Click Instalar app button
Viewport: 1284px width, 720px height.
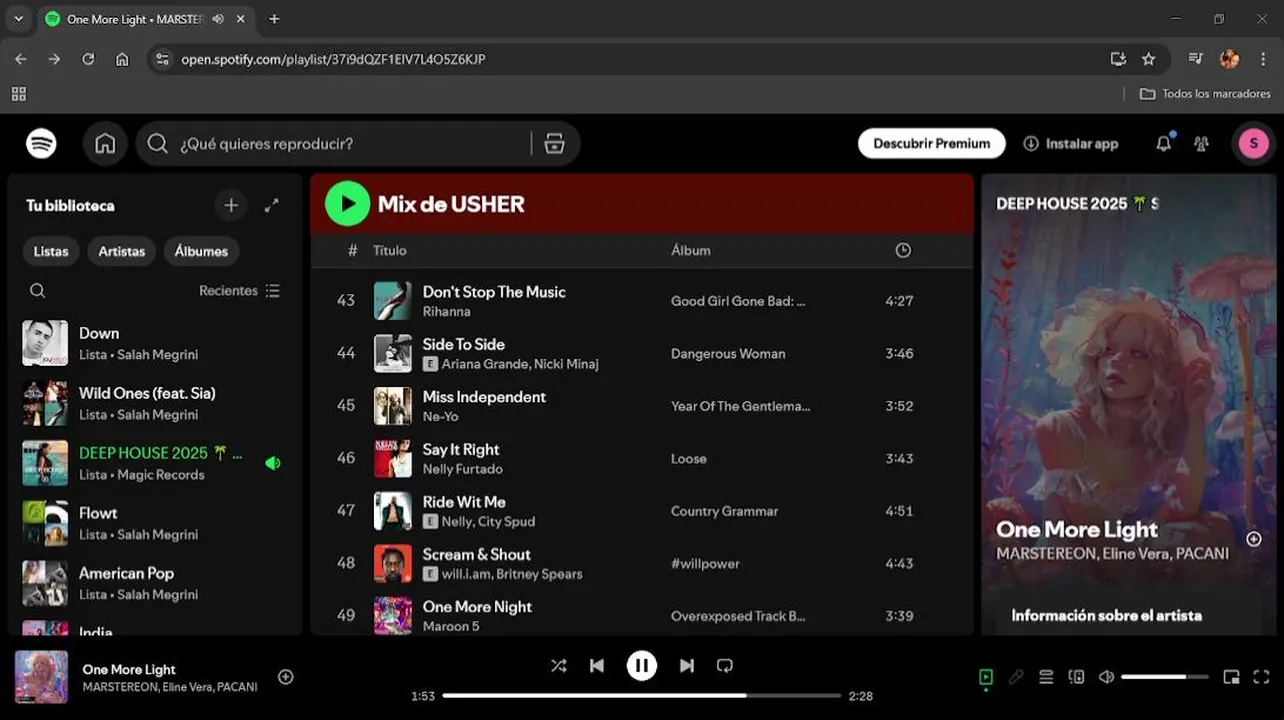tap(1071, 144)
